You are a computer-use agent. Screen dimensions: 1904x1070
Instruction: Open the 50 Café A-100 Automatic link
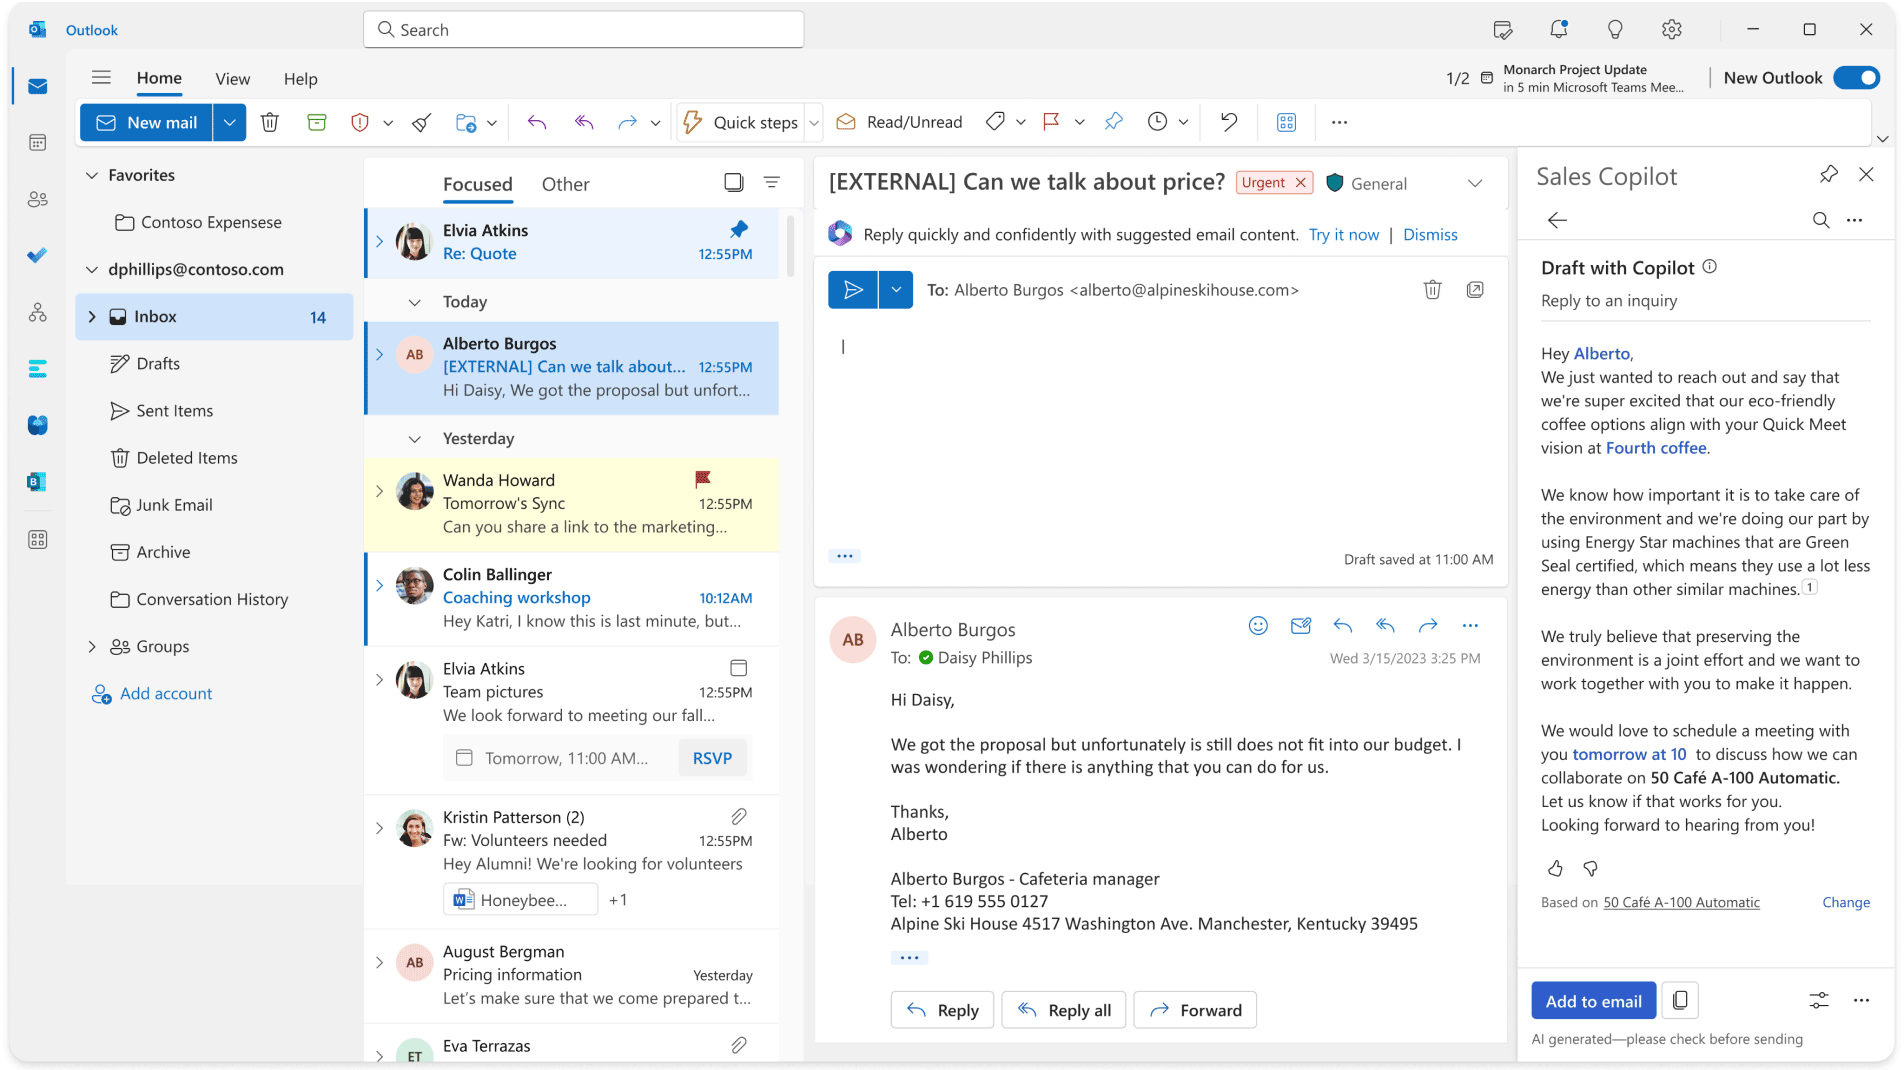click(x=1681, y=902)
